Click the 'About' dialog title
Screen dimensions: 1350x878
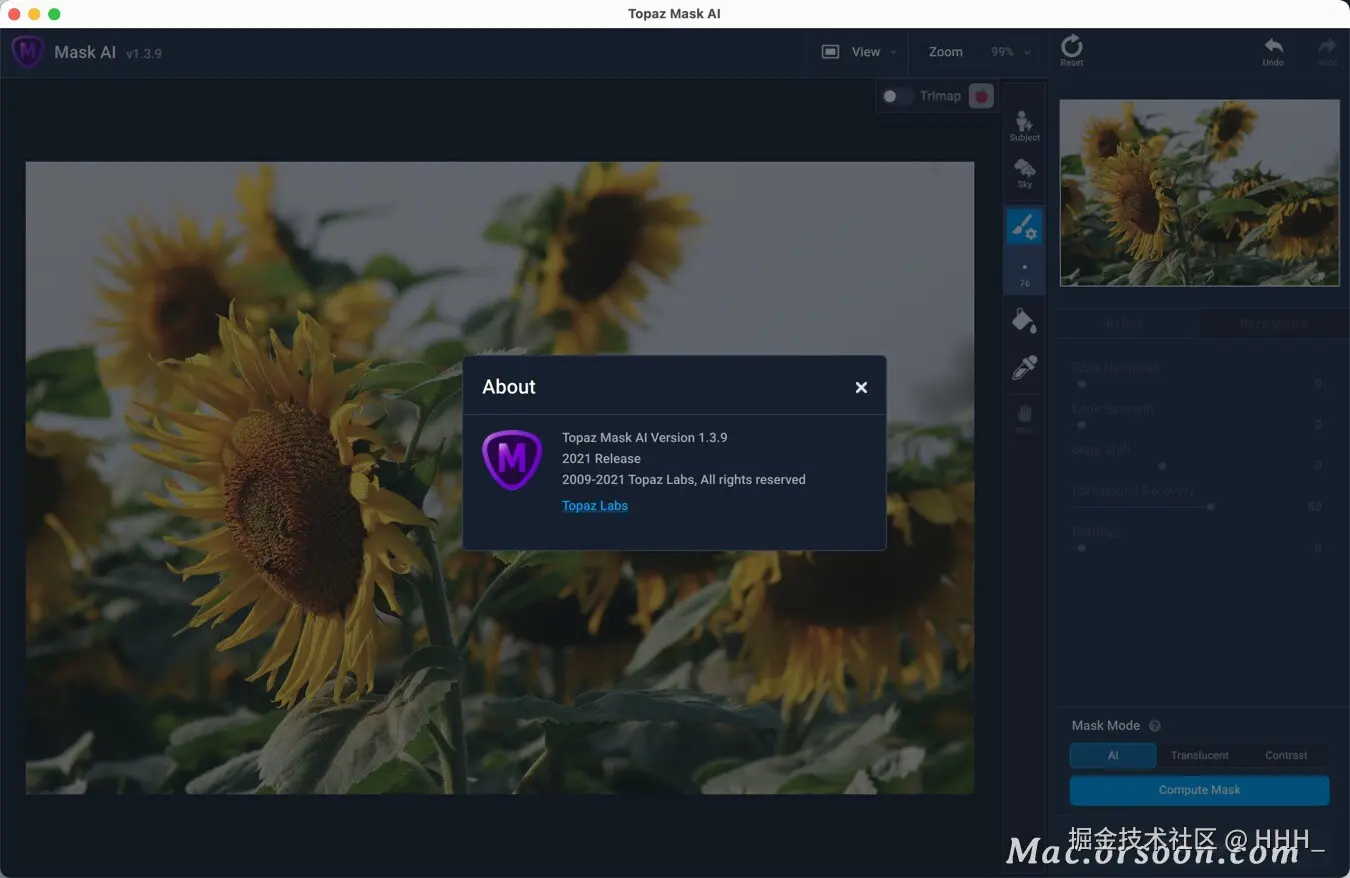tap(509, 387)
